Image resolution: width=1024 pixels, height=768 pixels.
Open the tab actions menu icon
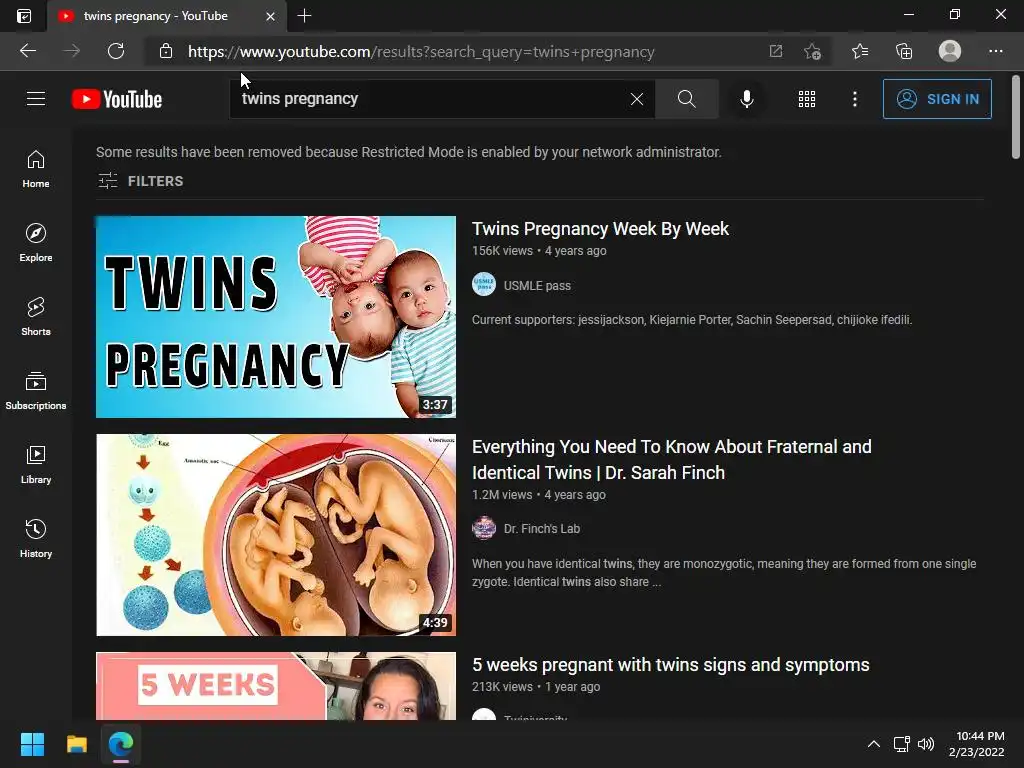[x=24, y=16]
